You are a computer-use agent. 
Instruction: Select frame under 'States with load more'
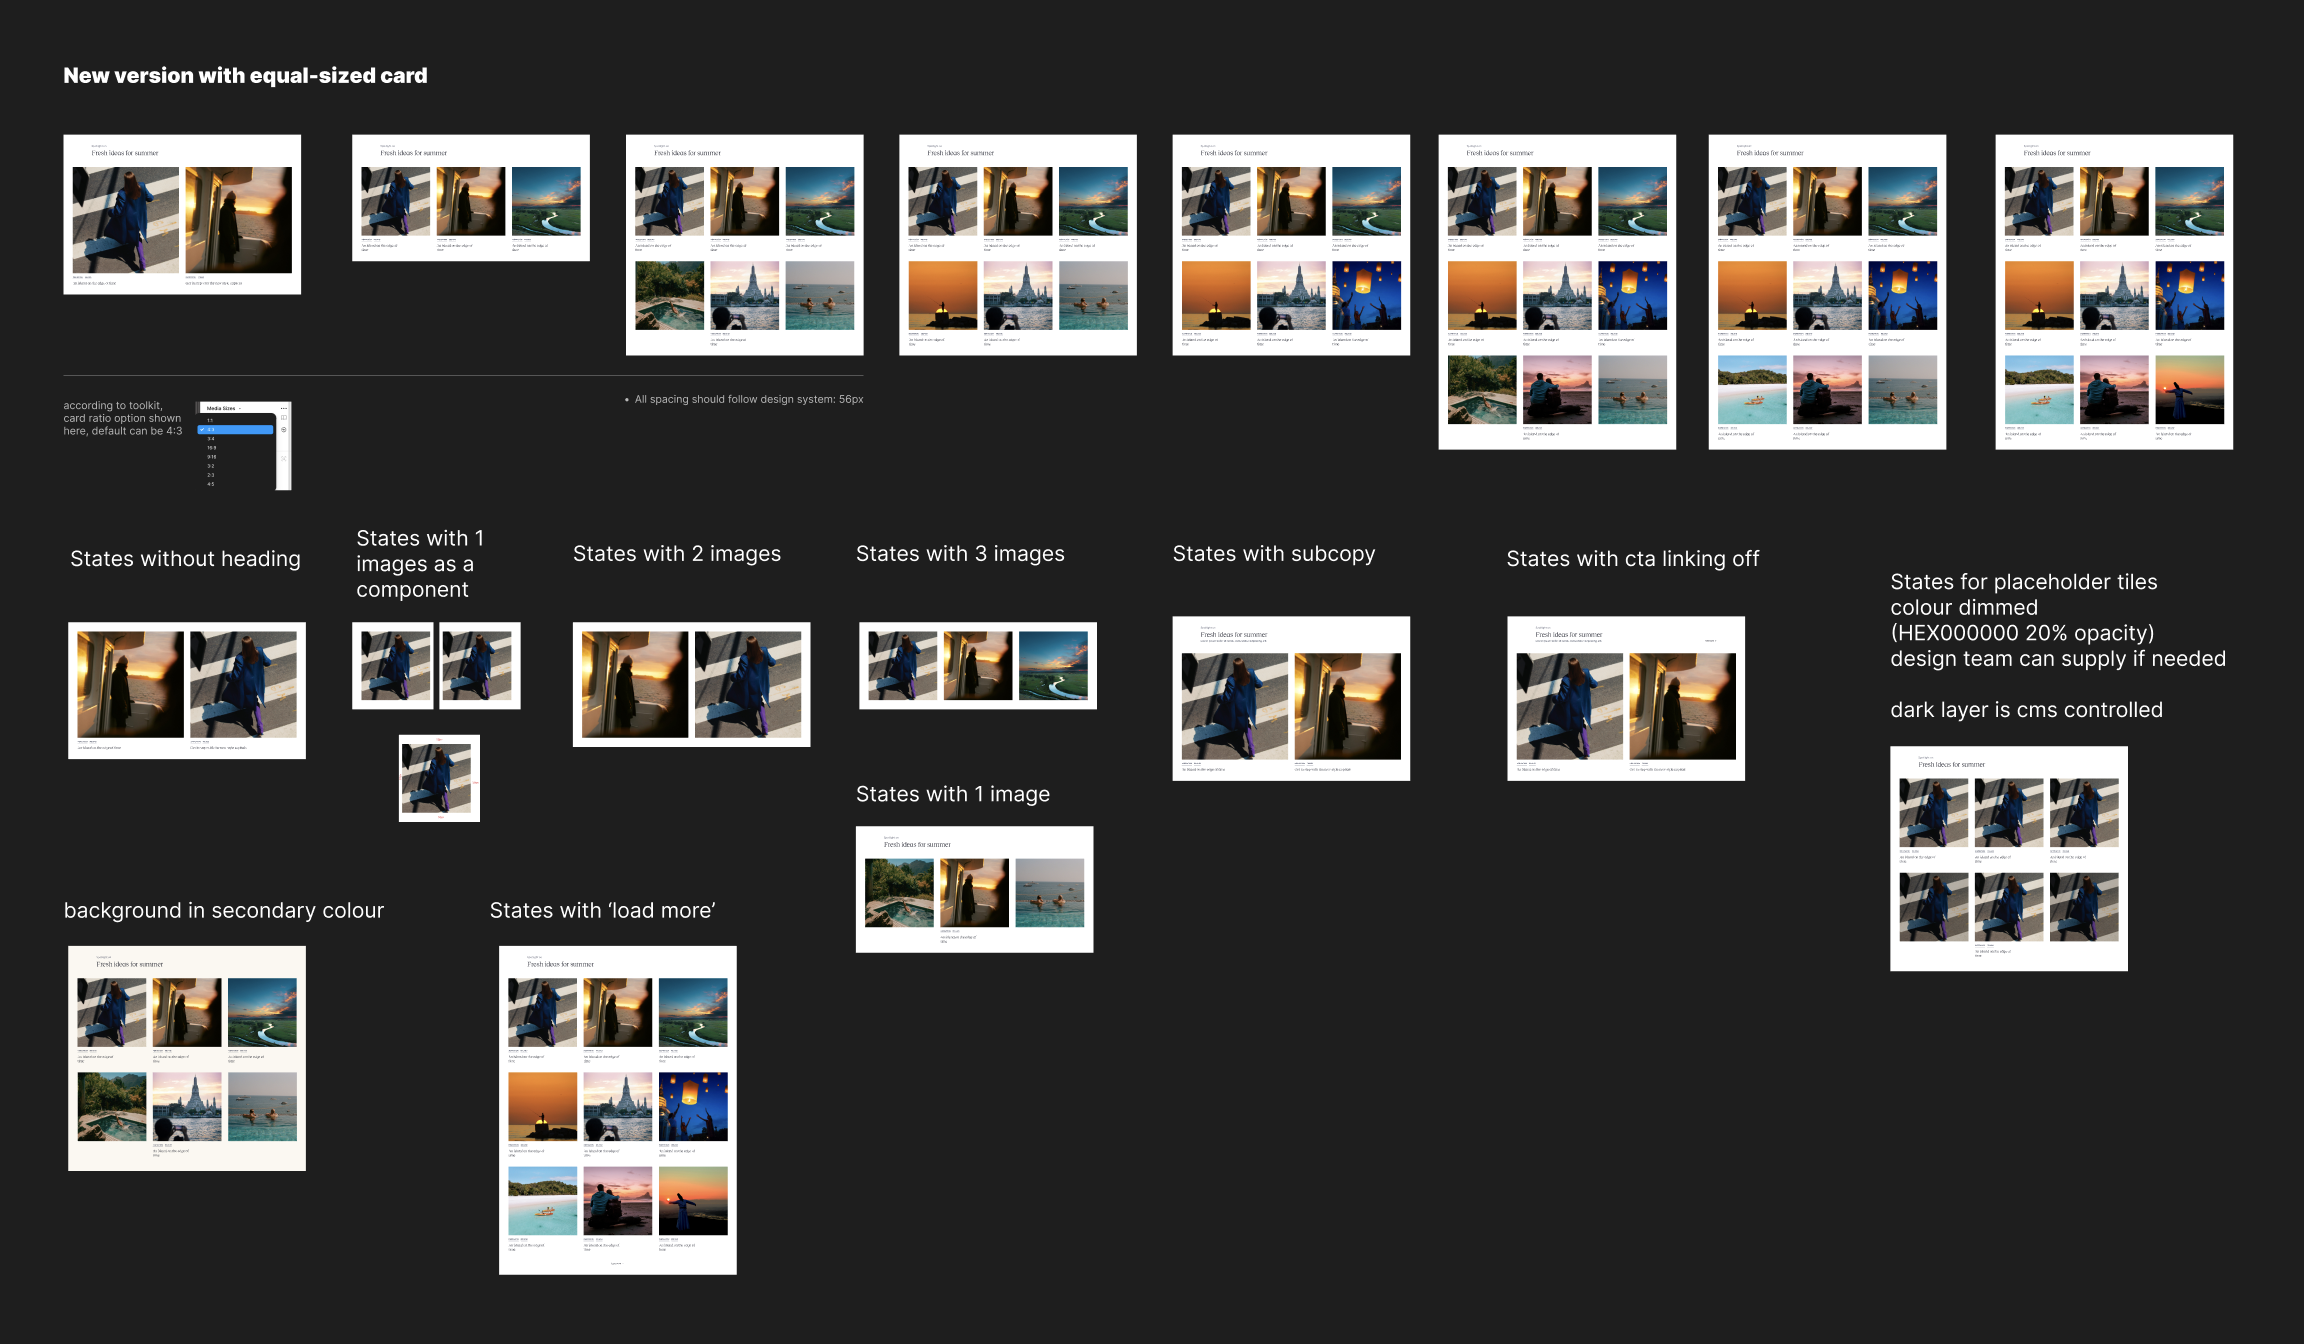(x=618, y=1110)
